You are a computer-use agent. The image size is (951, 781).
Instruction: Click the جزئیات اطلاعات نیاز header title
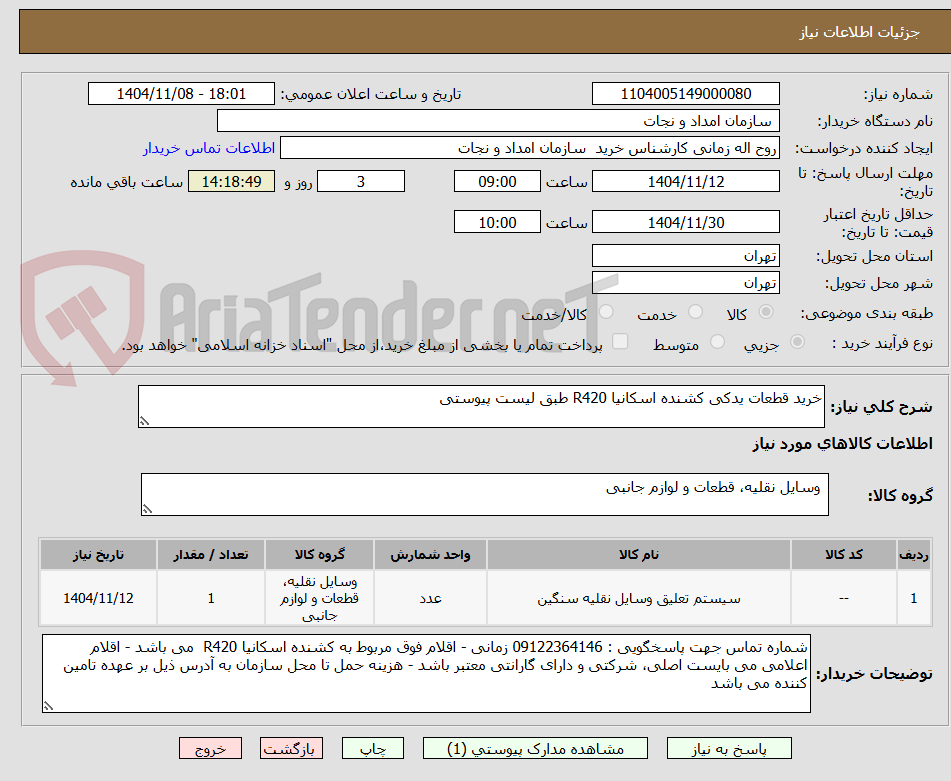point(859,32)
